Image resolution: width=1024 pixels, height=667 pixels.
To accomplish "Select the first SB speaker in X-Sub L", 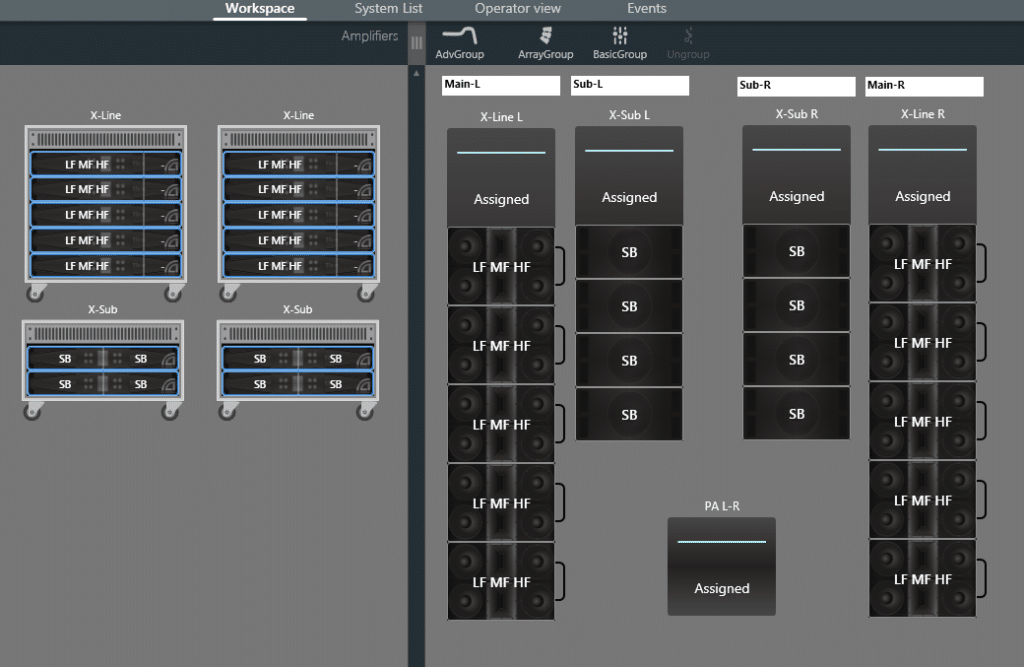I will point(629,252).
